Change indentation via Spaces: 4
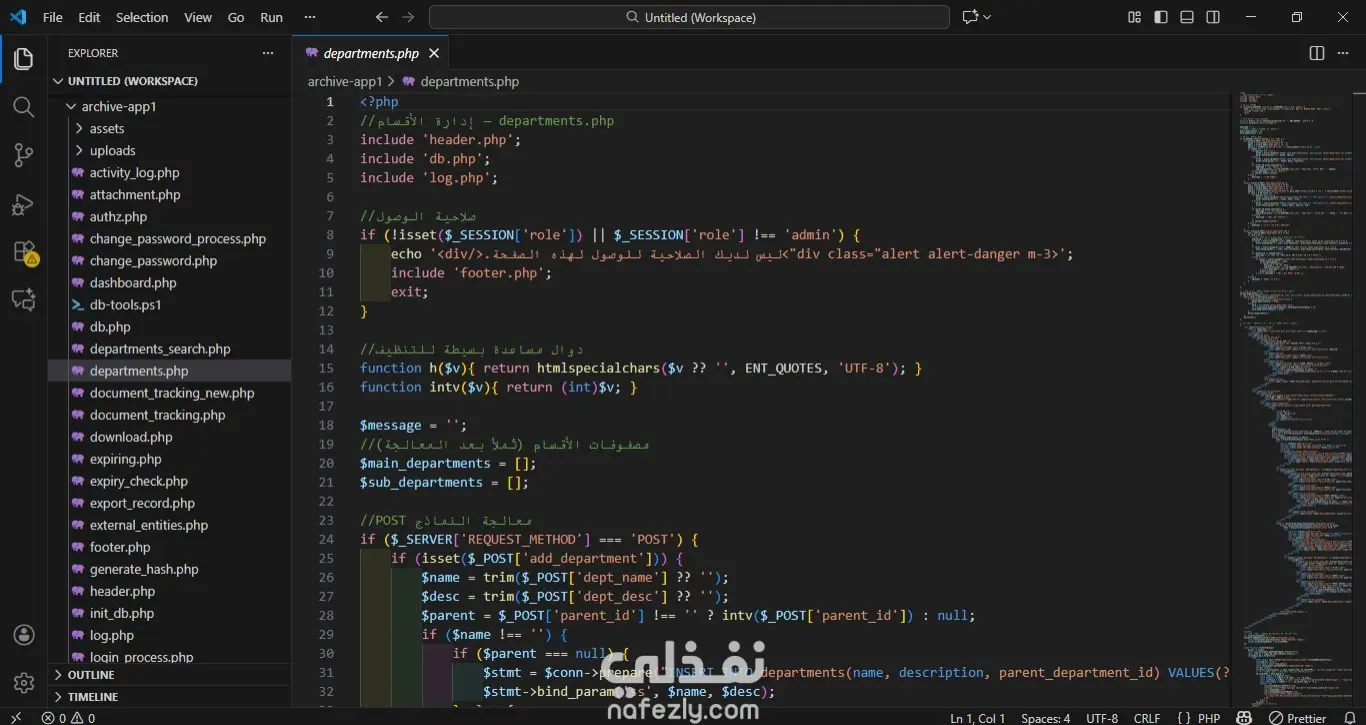Image resolution: width=1366 pixels, height=725 pixels. pos(1045,717)
